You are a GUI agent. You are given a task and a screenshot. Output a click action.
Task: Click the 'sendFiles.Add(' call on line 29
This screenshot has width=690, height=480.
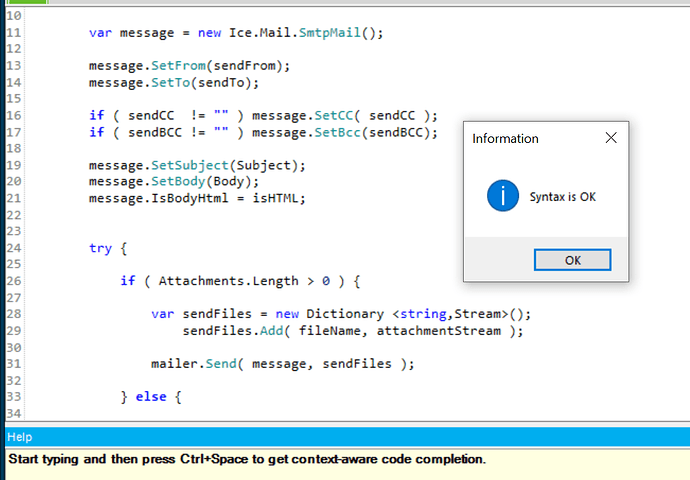point(236,331)
